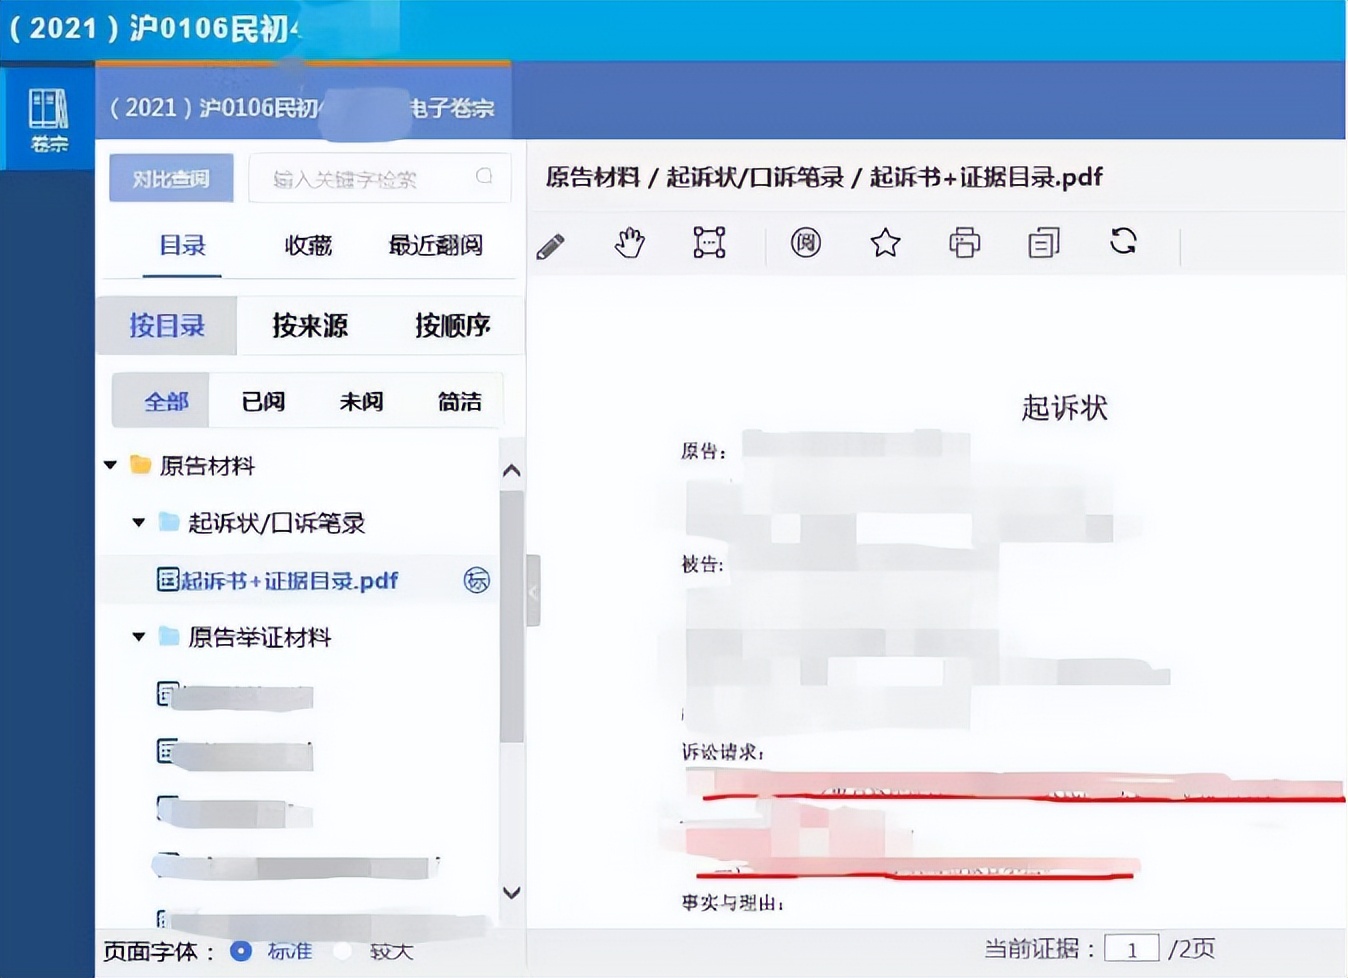
Task: Star the current evidence document
Action: [x=885, y=243]
